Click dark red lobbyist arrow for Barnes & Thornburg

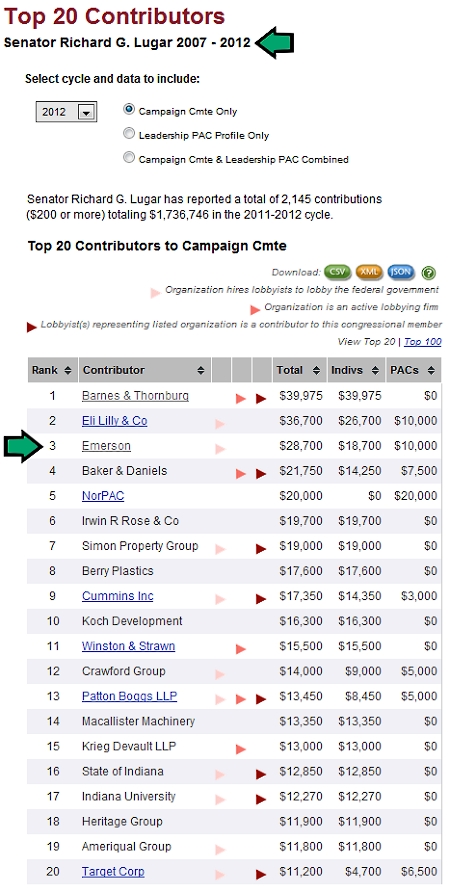[x=261, y=399]
